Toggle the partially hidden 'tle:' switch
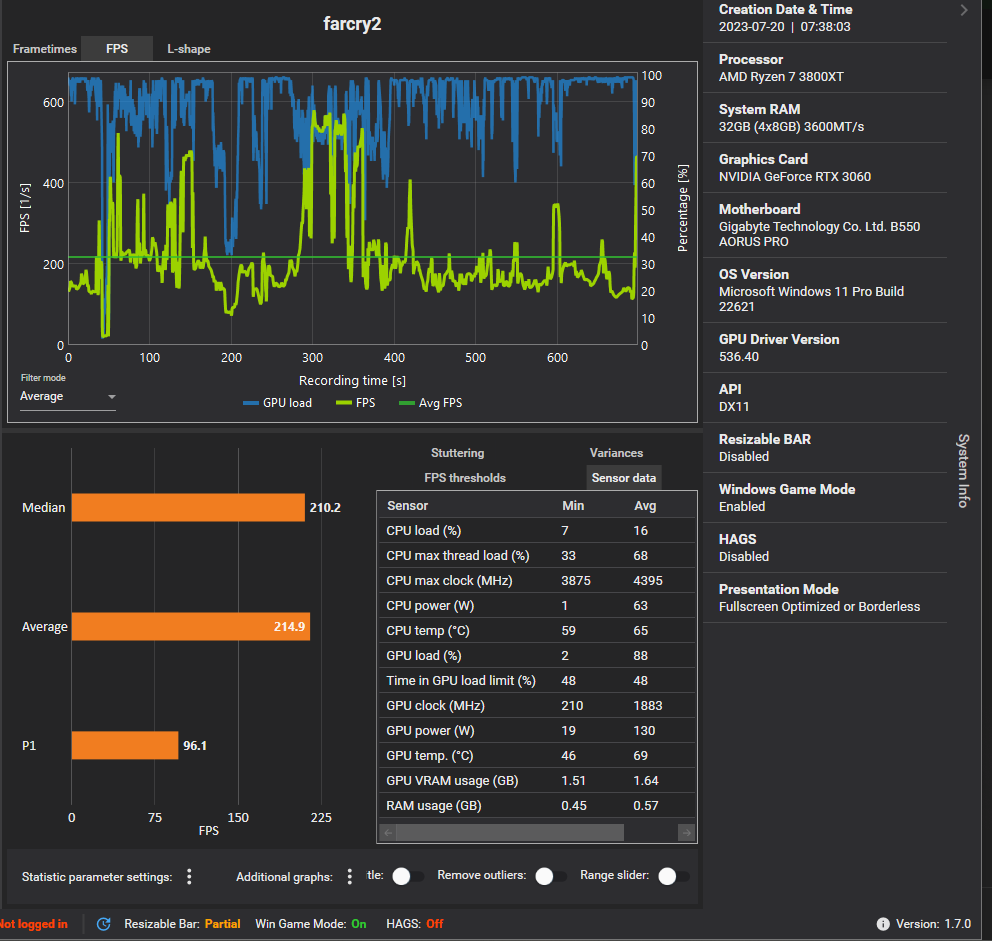 407,876
